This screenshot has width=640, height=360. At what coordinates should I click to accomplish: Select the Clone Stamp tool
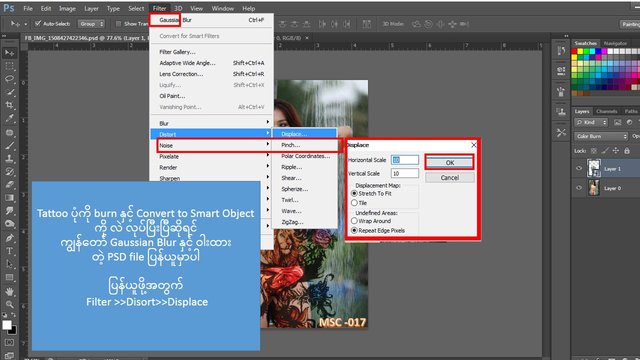(x=9, y=159)
